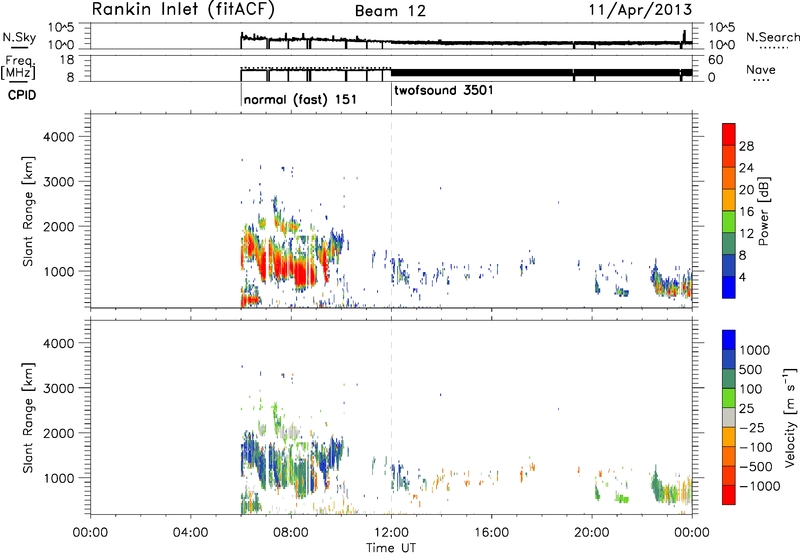This screenshot has height=554, width=800.
Task: Click the '18' frequency axis tick
Action: tap(68, 60)
